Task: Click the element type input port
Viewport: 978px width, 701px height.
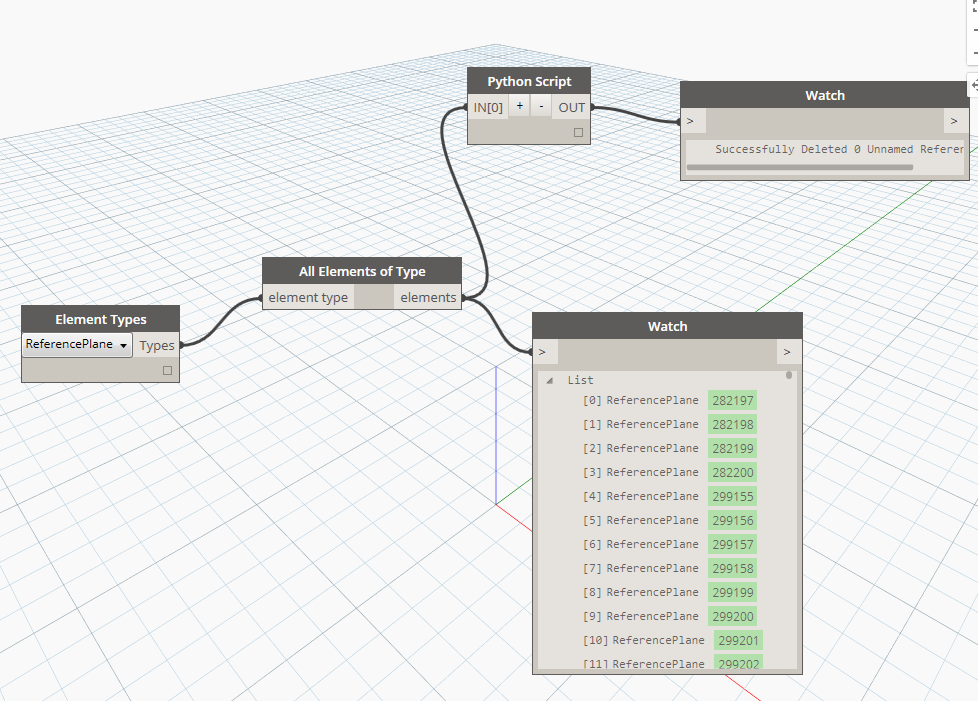Action: click(x=308, y=297)
